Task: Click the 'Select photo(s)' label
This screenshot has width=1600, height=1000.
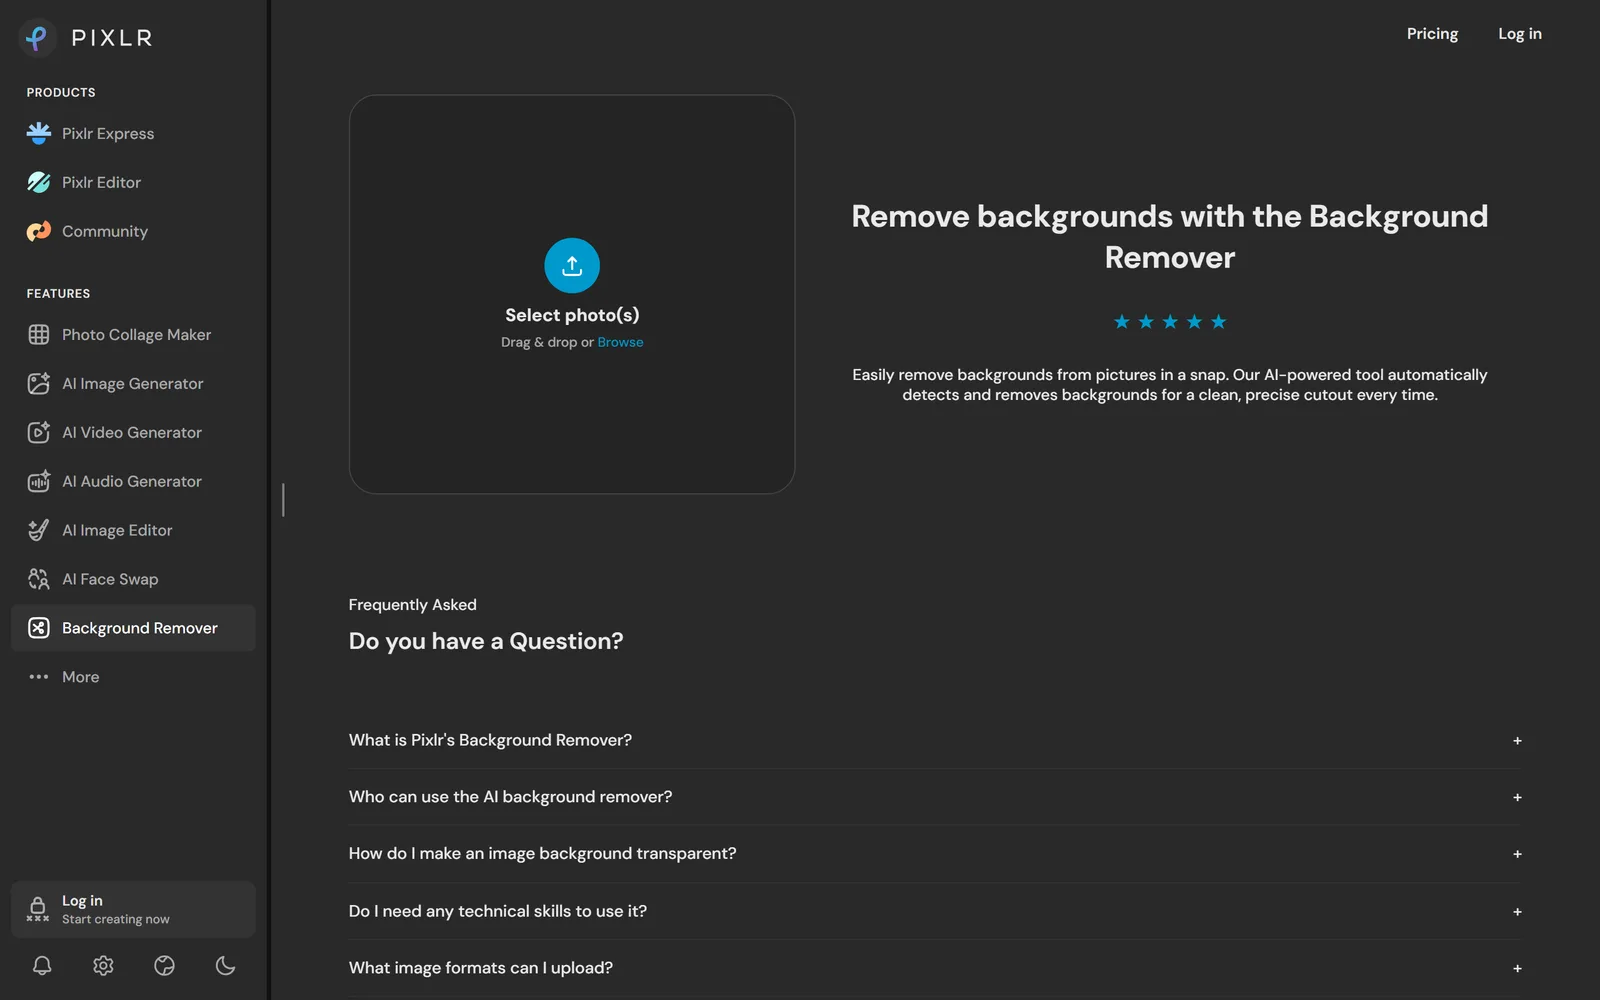Action: pyautogui.click(x=572, y=315)
